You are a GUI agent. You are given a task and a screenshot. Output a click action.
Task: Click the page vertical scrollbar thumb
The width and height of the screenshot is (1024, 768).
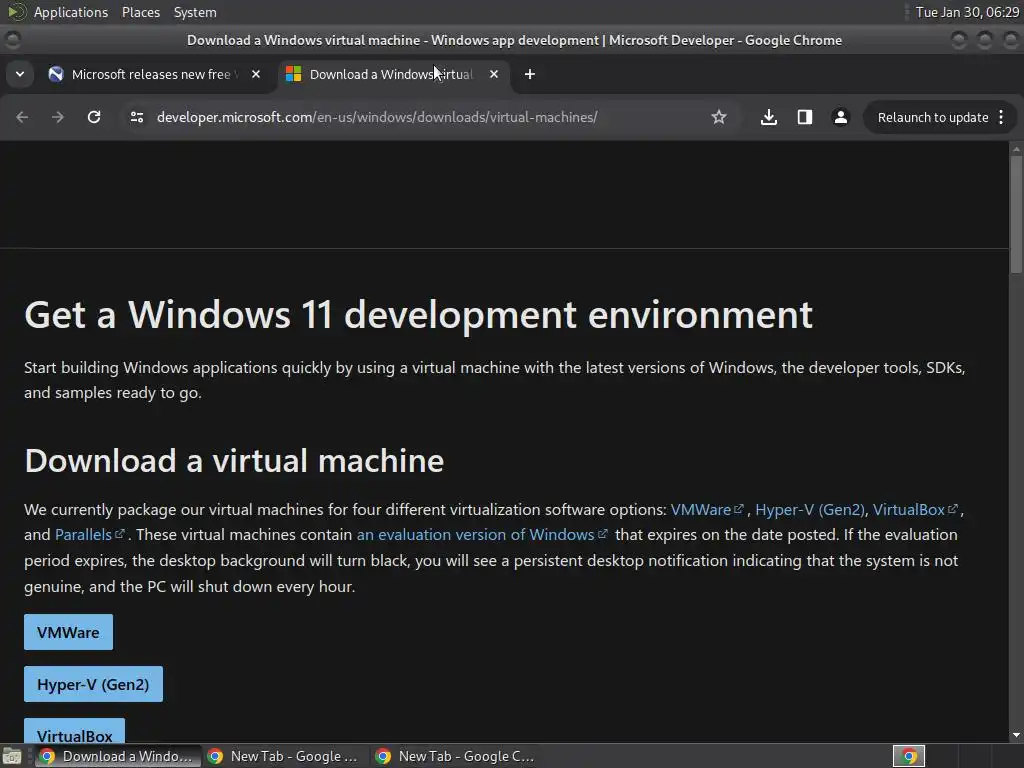pos(1016,216)
